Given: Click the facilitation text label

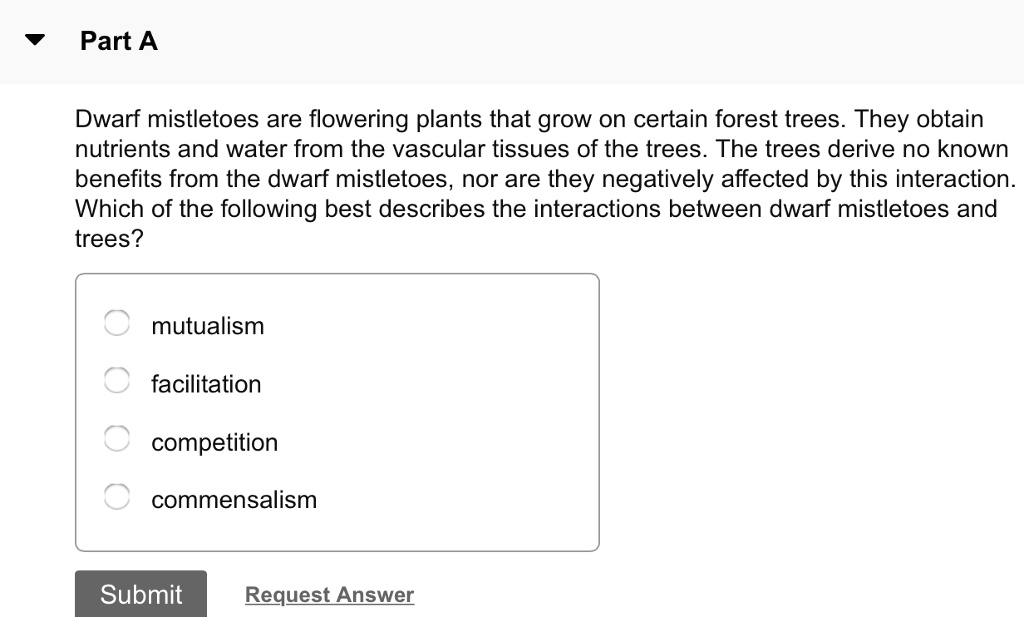Looking at the screenshot, I should click(x=206, y=383).
